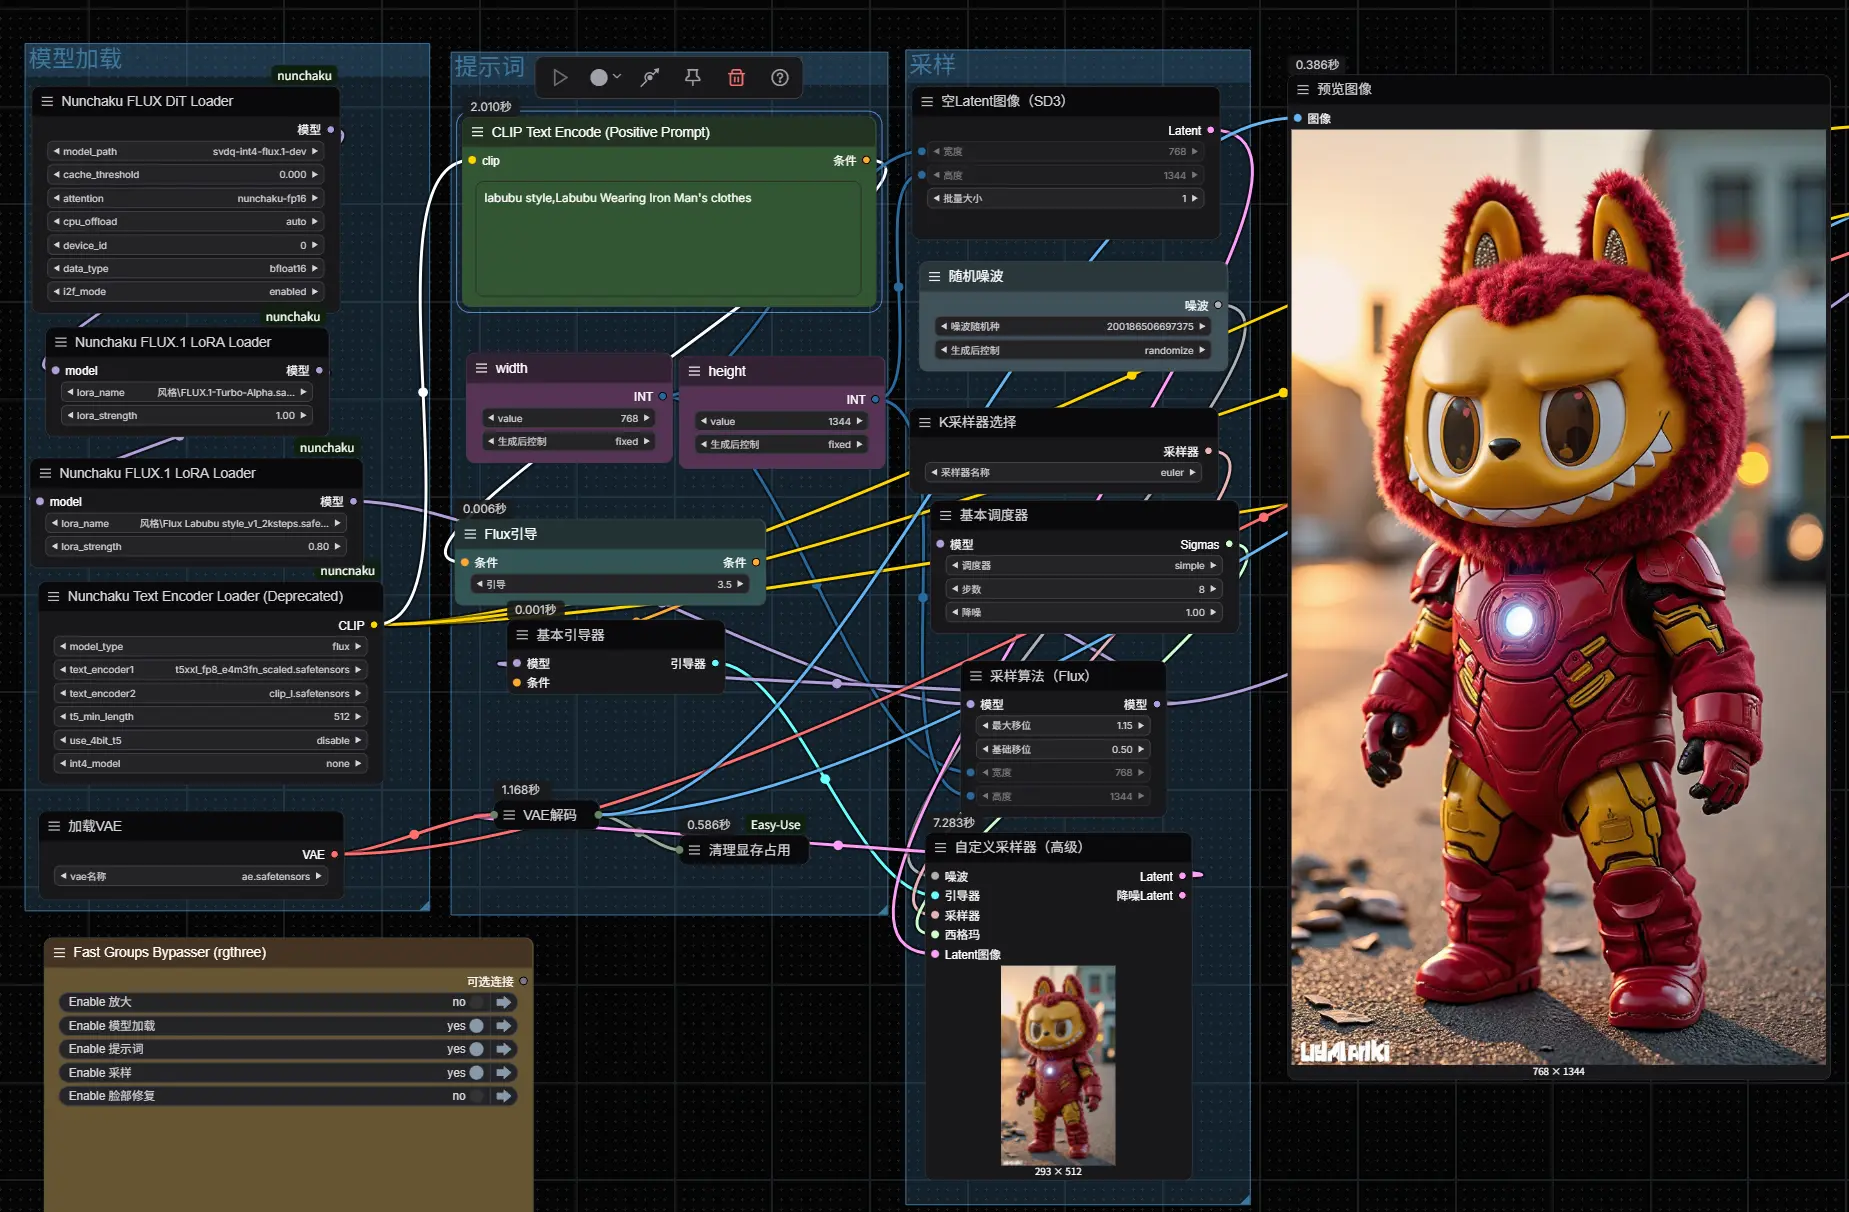Delete node with red trash icon

tap(736, 78)
